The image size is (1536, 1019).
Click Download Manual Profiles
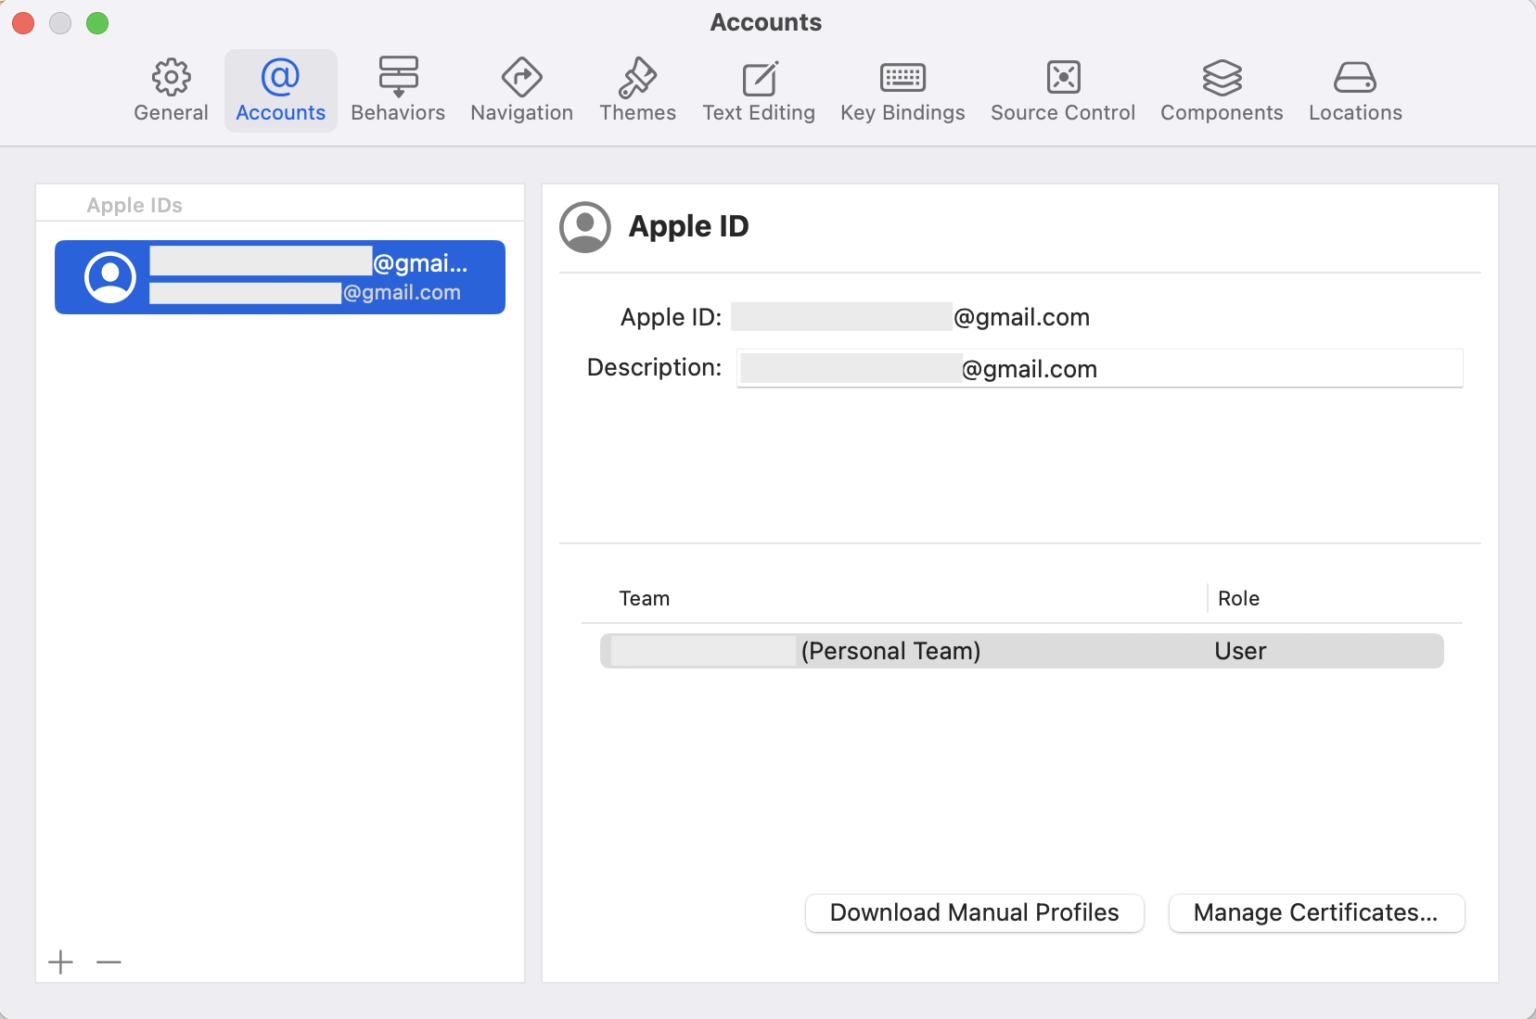point(974,912)
